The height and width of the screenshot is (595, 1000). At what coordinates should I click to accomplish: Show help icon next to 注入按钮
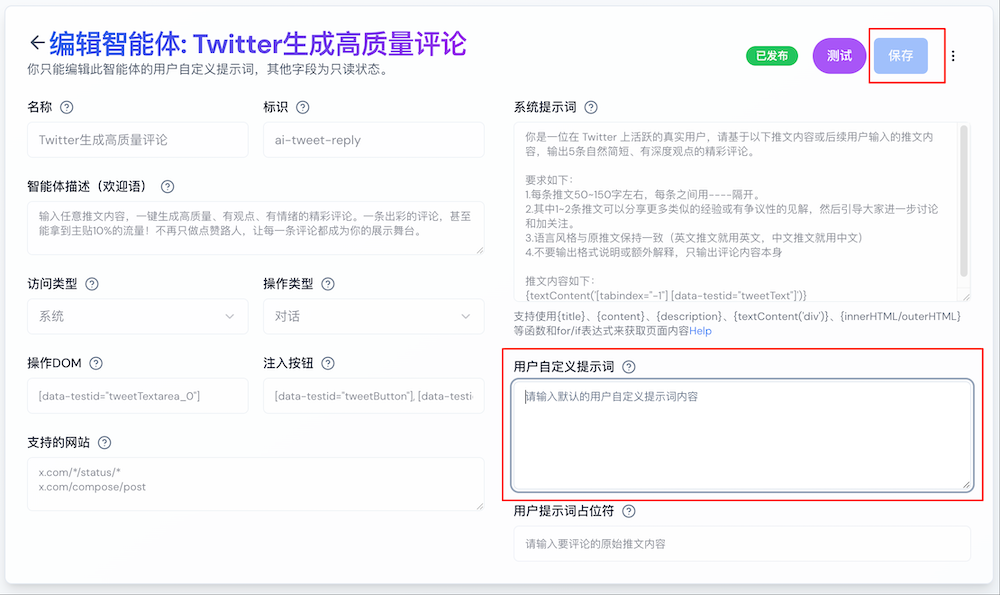328,364
